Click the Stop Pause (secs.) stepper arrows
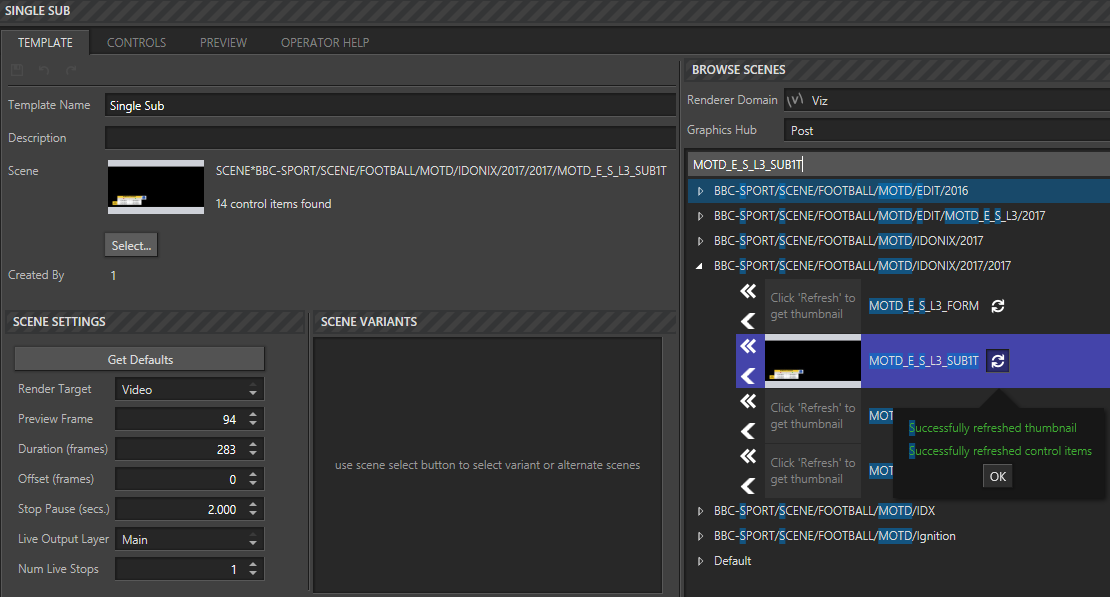The width and height of the screenshot is (1110, 597). [x=253, y=509]
